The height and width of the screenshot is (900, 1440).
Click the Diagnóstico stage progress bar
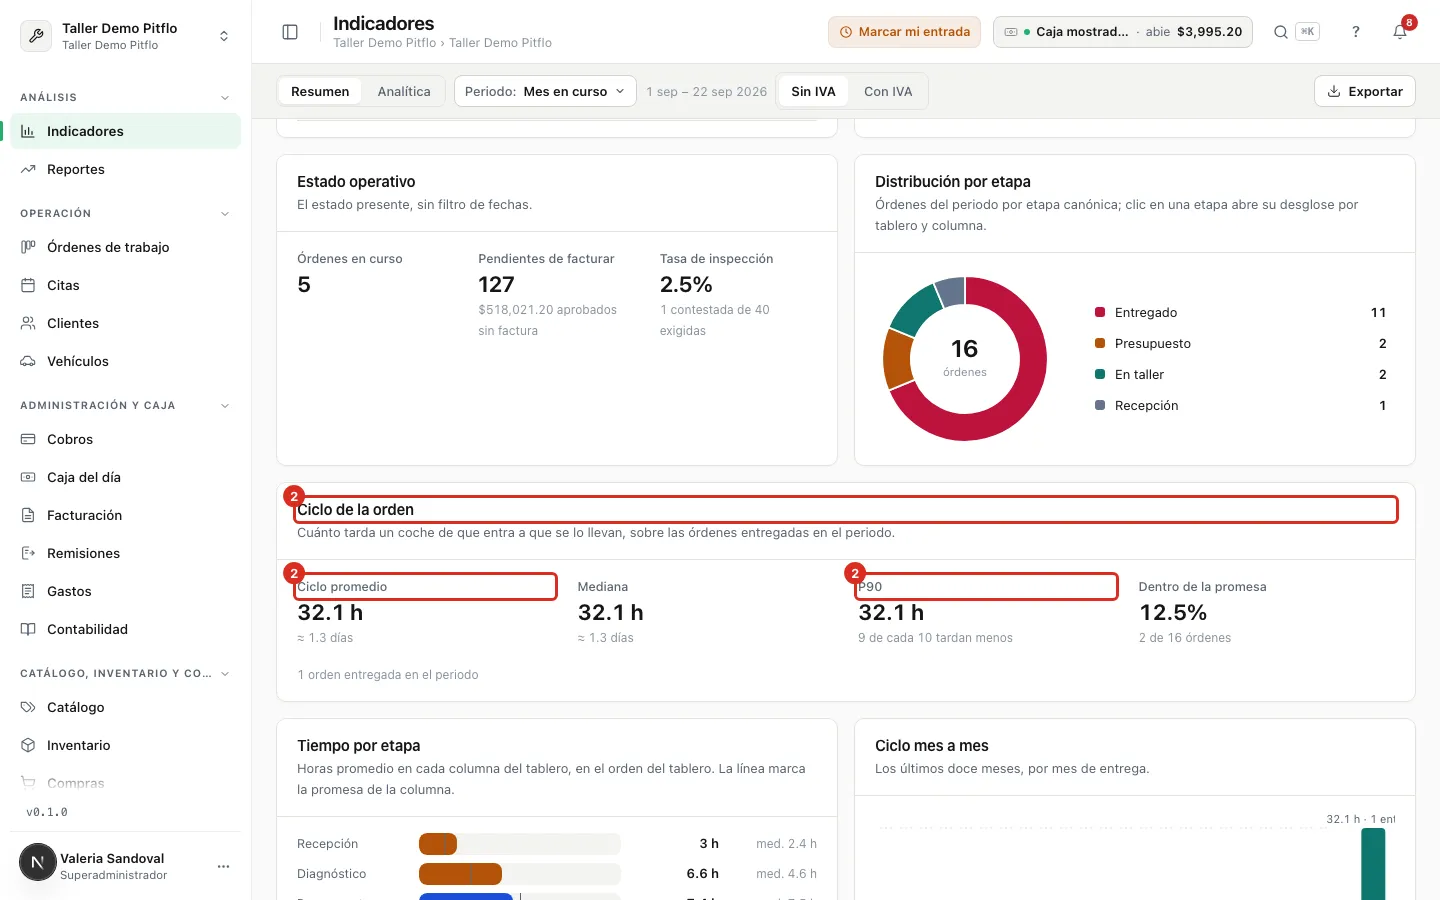pyautogui.click(x=520, y=874)
